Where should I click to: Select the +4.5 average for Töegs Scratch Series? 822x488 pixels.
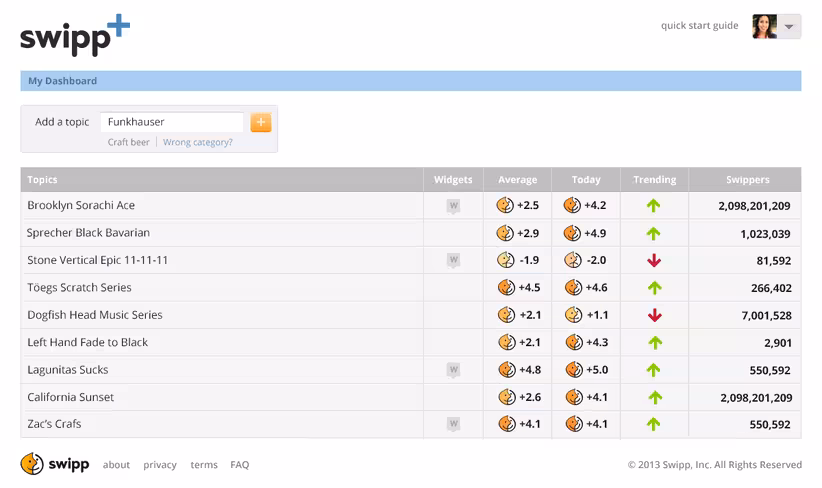click(529, 288)
